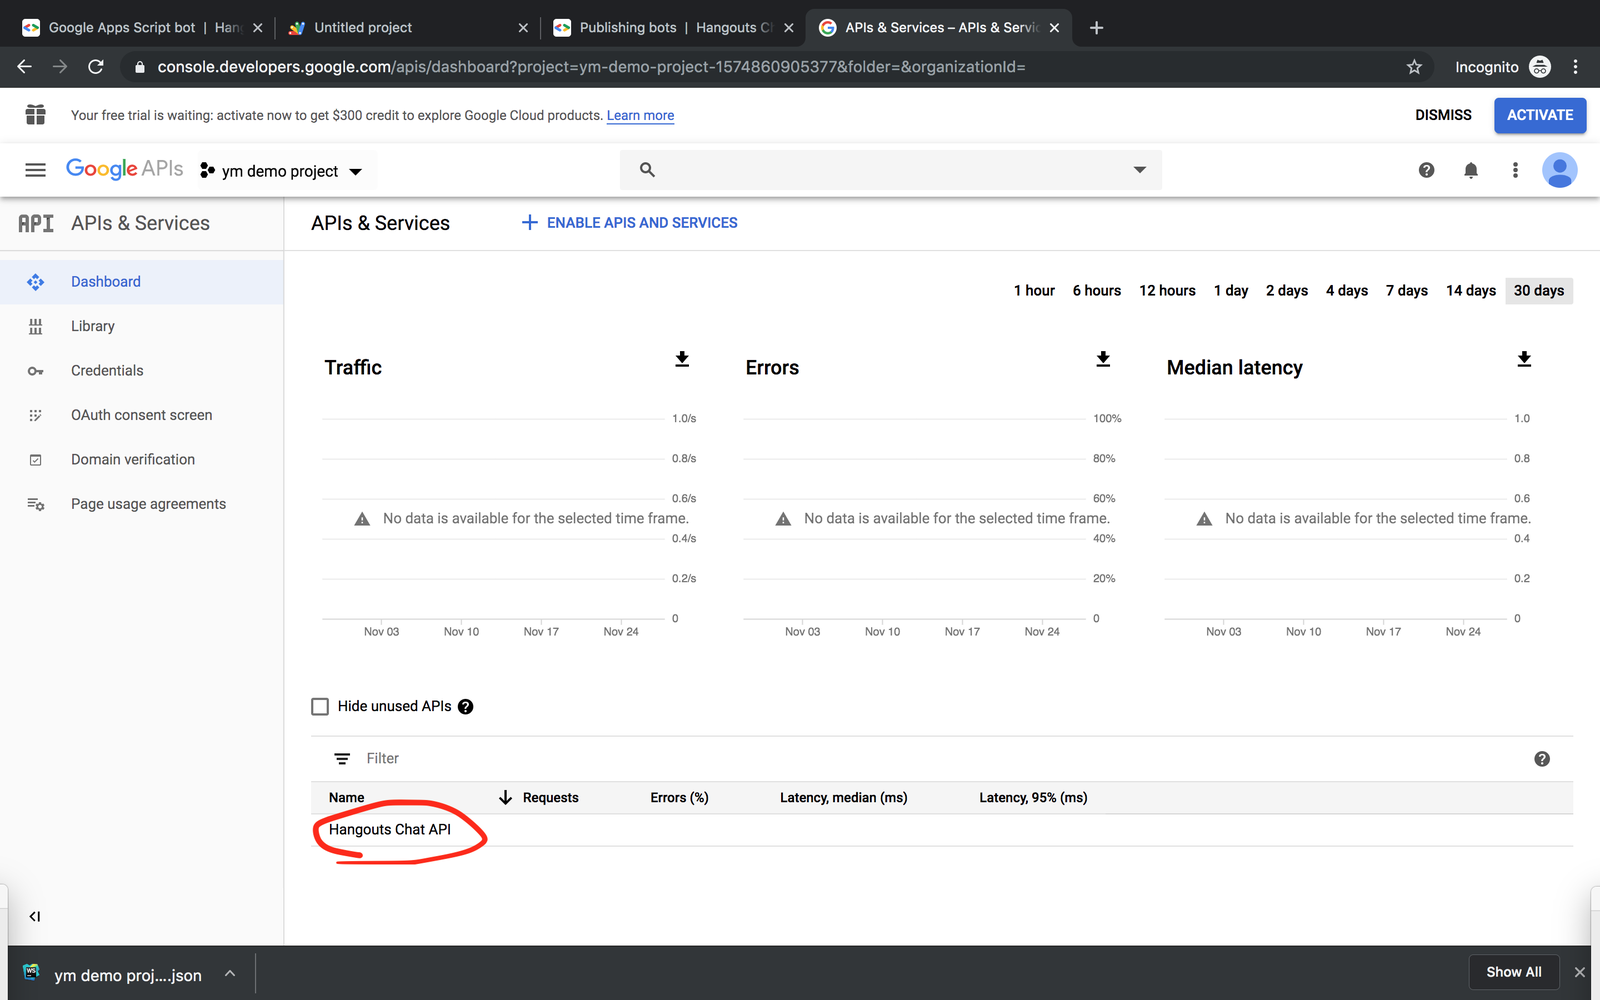The height and width of the screenshot is (1000, 1600).
Task: Click the Google APIs logo
Action: coord(125,169)
